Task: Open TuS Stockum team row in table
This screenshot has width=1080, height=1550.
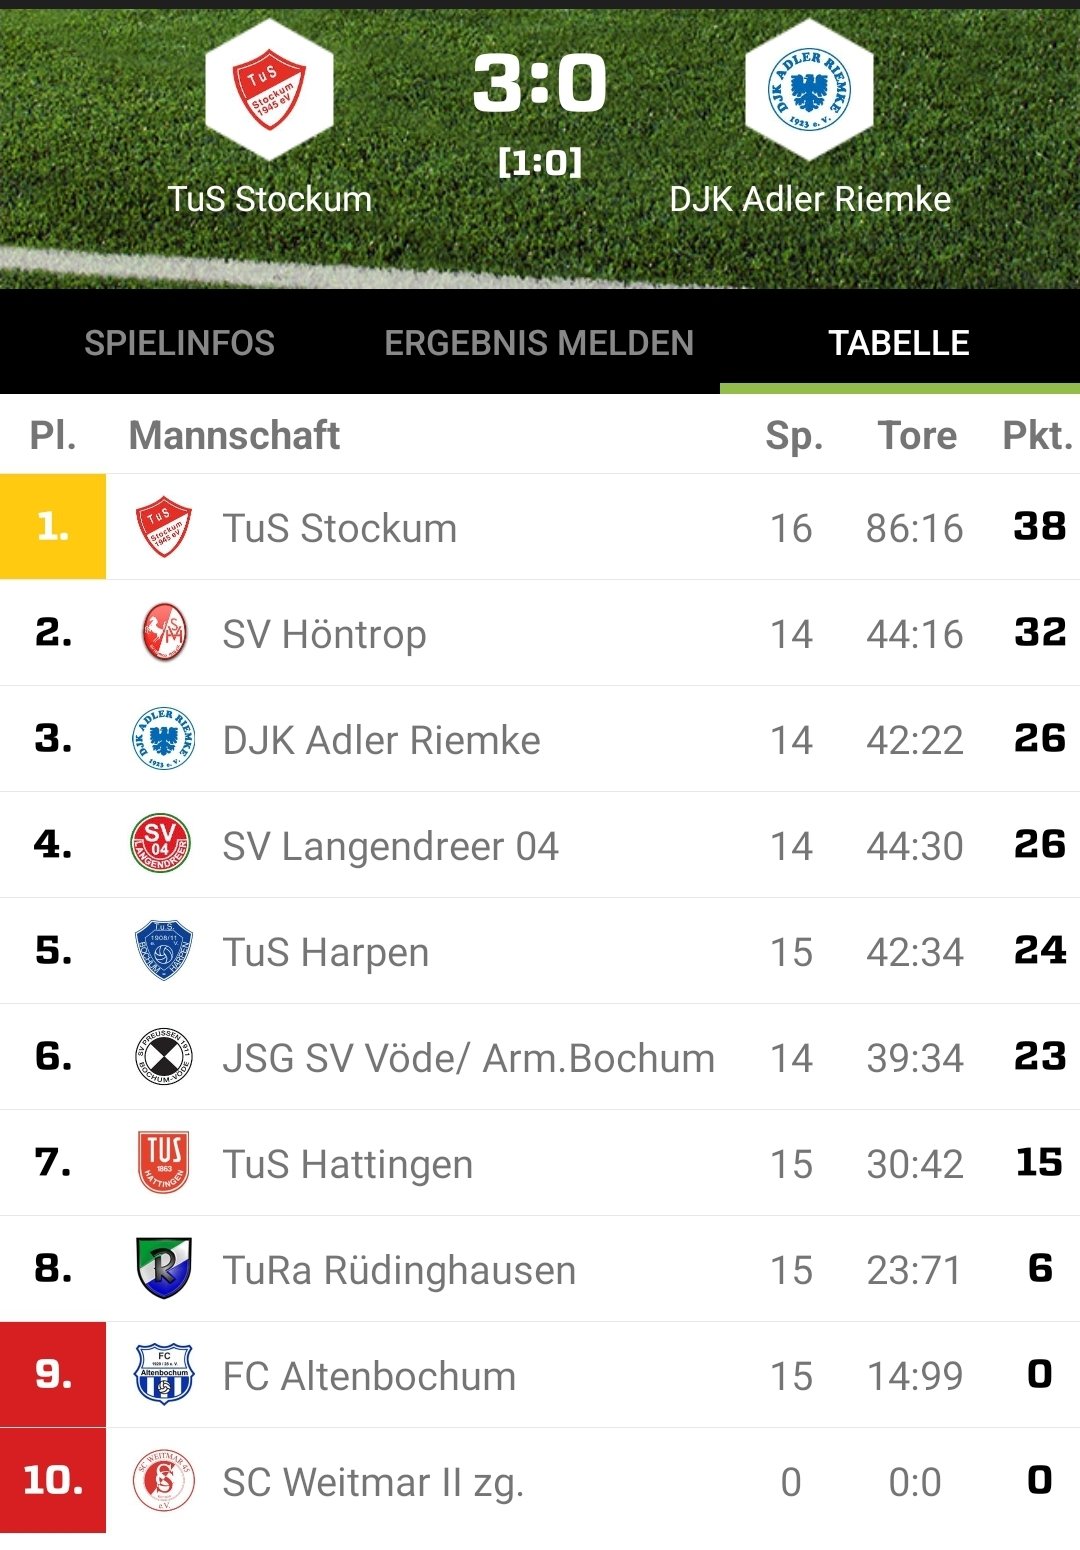Action: (x=540, y=527)
